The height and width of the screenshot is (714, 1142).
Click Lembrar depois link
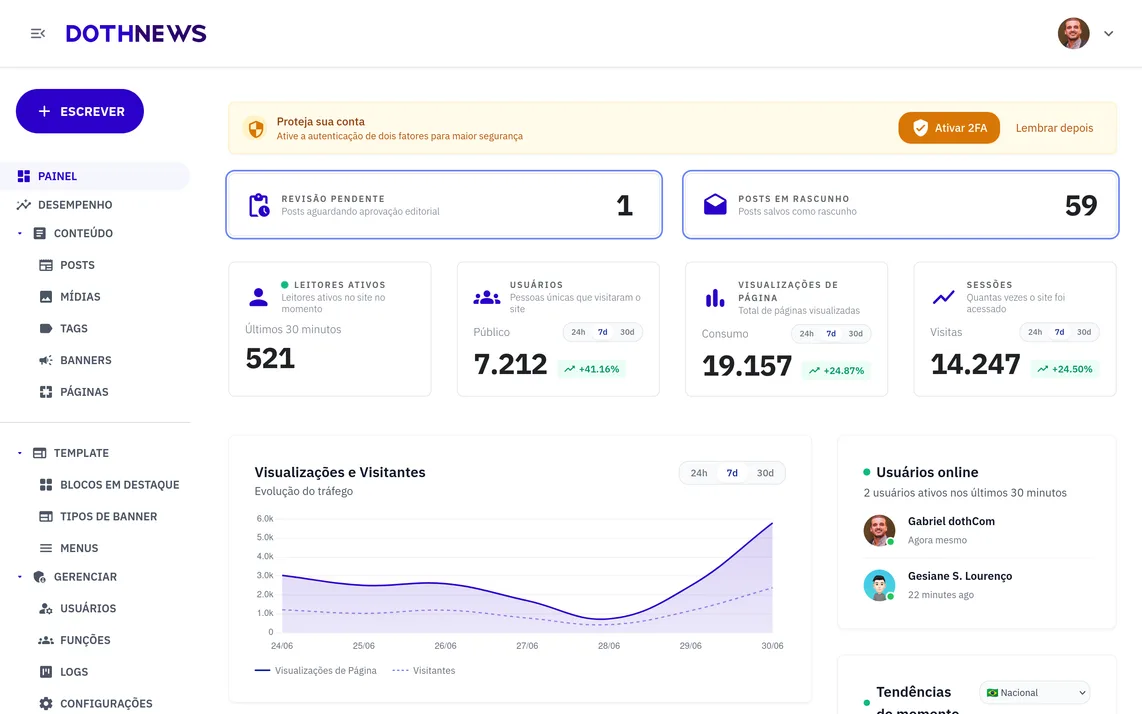(1054, 128)
